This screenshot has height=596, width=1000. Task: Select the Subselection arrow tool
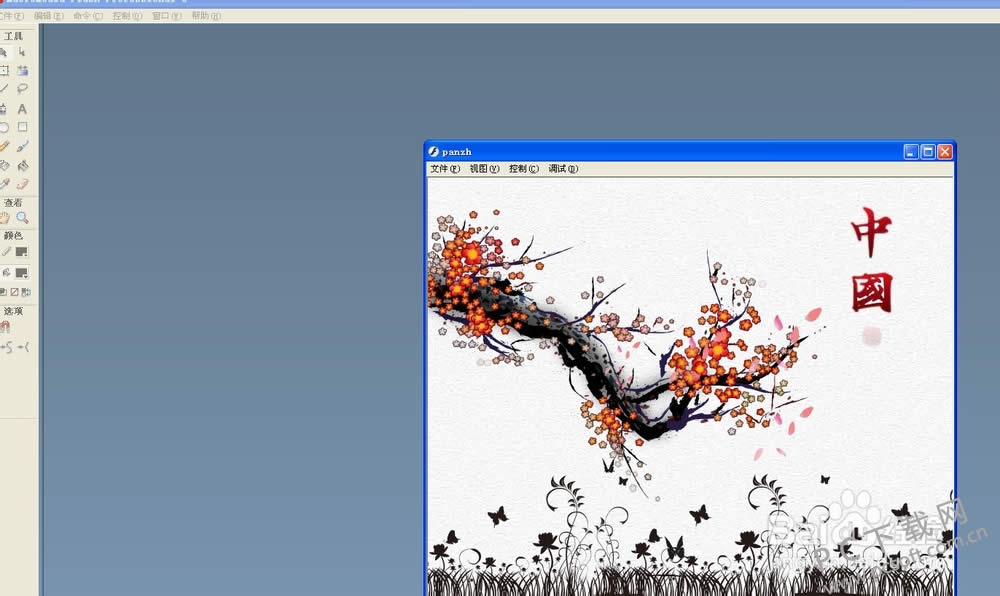22,52
